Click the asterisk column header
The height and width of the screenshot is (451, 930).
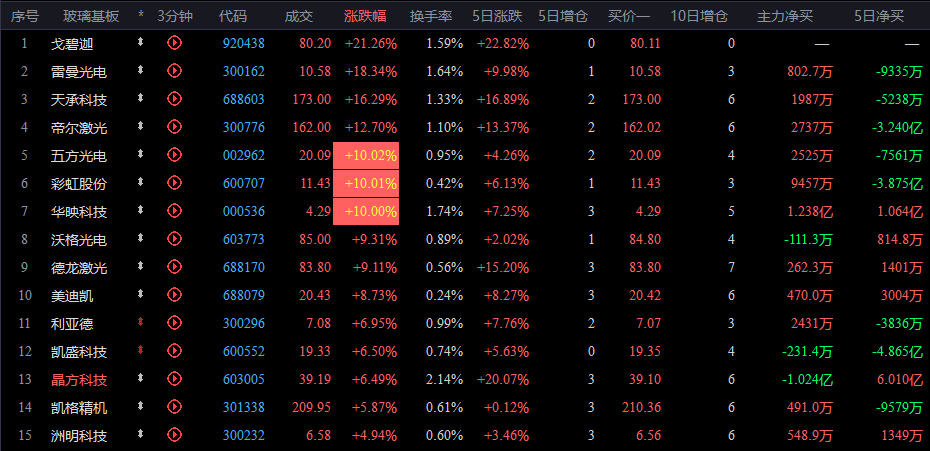point(141,16)
